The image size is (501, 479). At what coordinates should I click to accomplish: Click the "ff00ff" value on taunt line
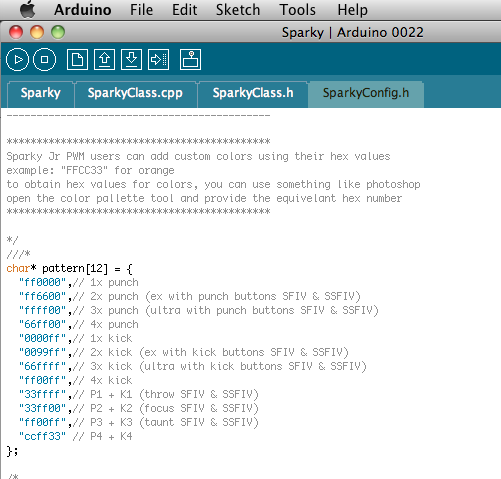(42, 422)
